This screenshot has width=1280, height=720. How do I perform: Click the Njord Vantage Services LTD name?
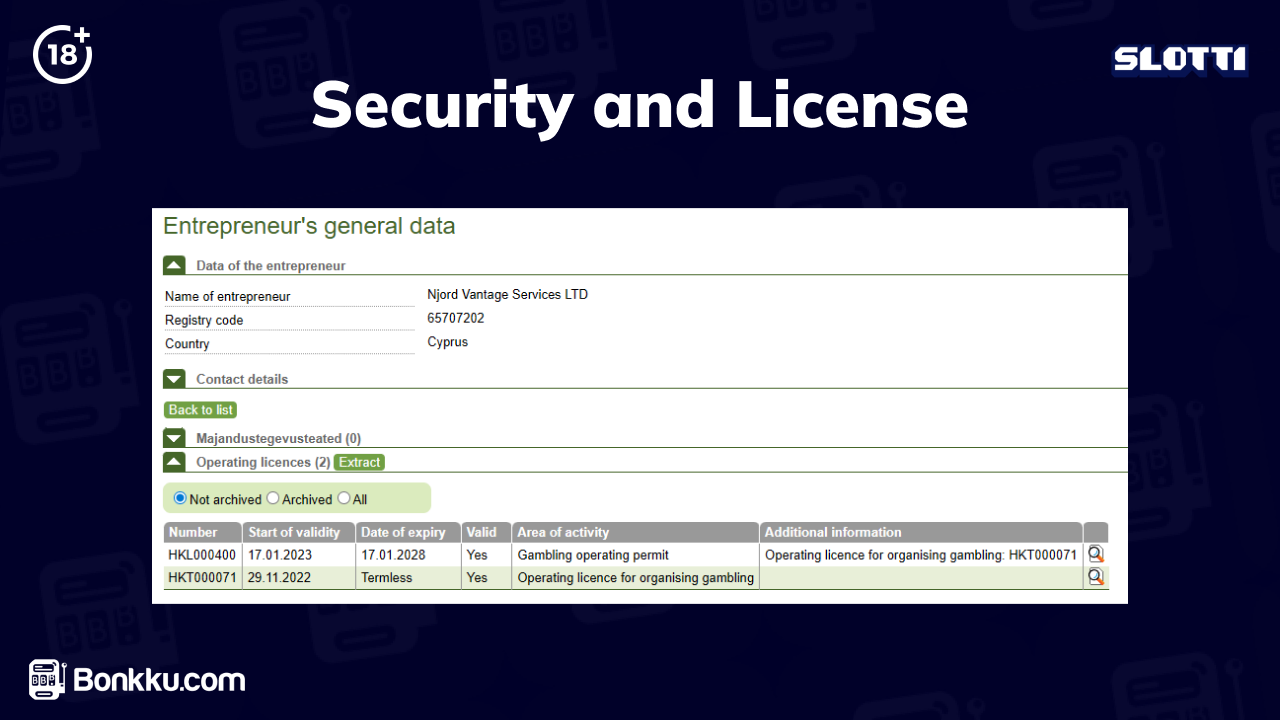click(x=507, y=295)
